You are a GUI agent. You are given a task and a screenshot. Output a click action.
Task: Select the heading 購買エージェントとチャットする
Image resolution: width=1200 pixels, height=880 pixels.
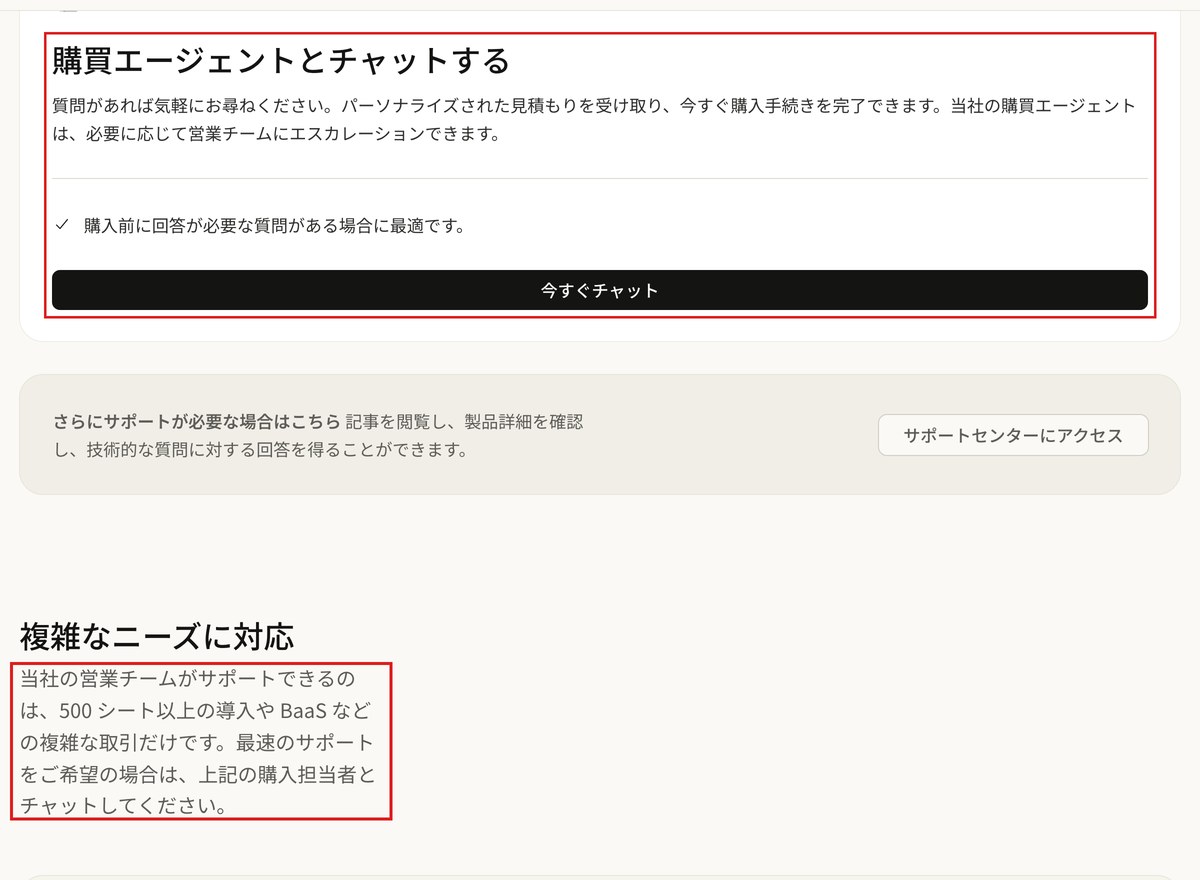click(281, 61)
